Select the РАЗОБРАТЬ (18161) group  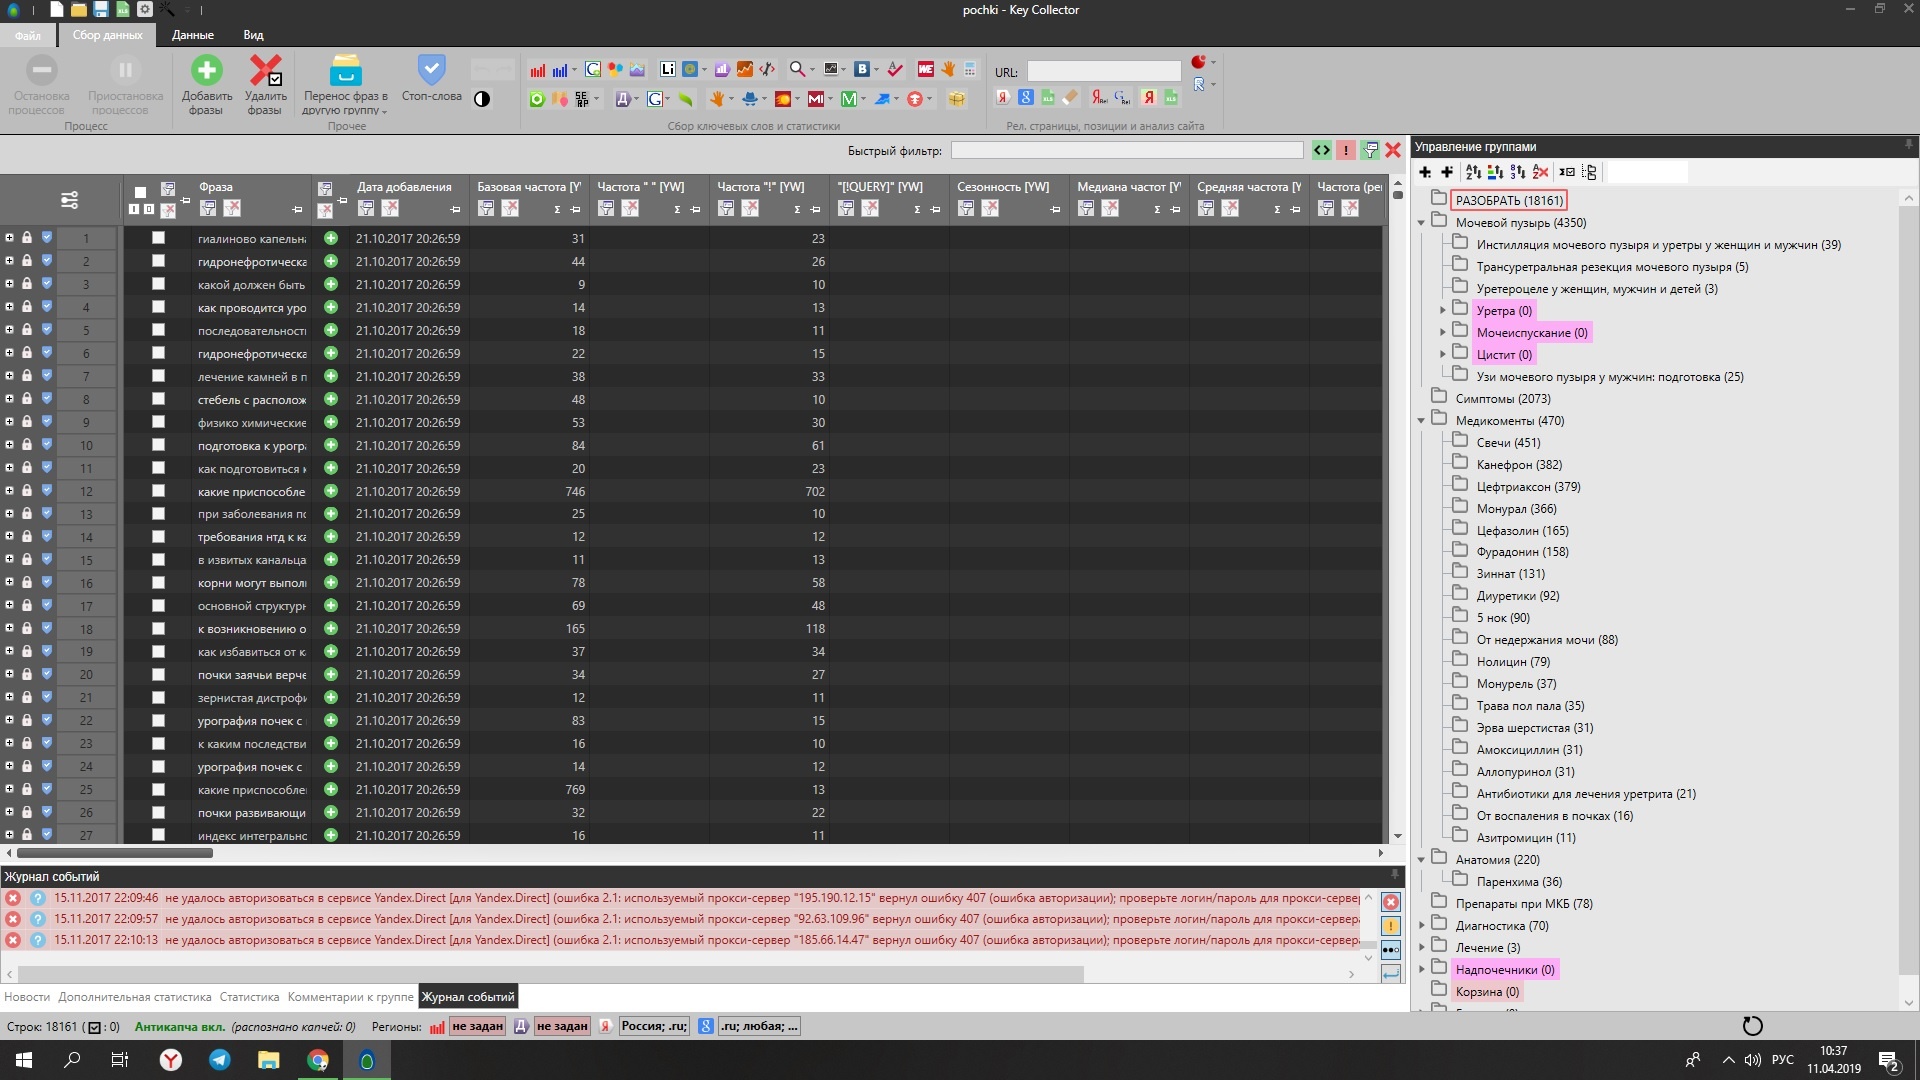tap(1508, 201)
